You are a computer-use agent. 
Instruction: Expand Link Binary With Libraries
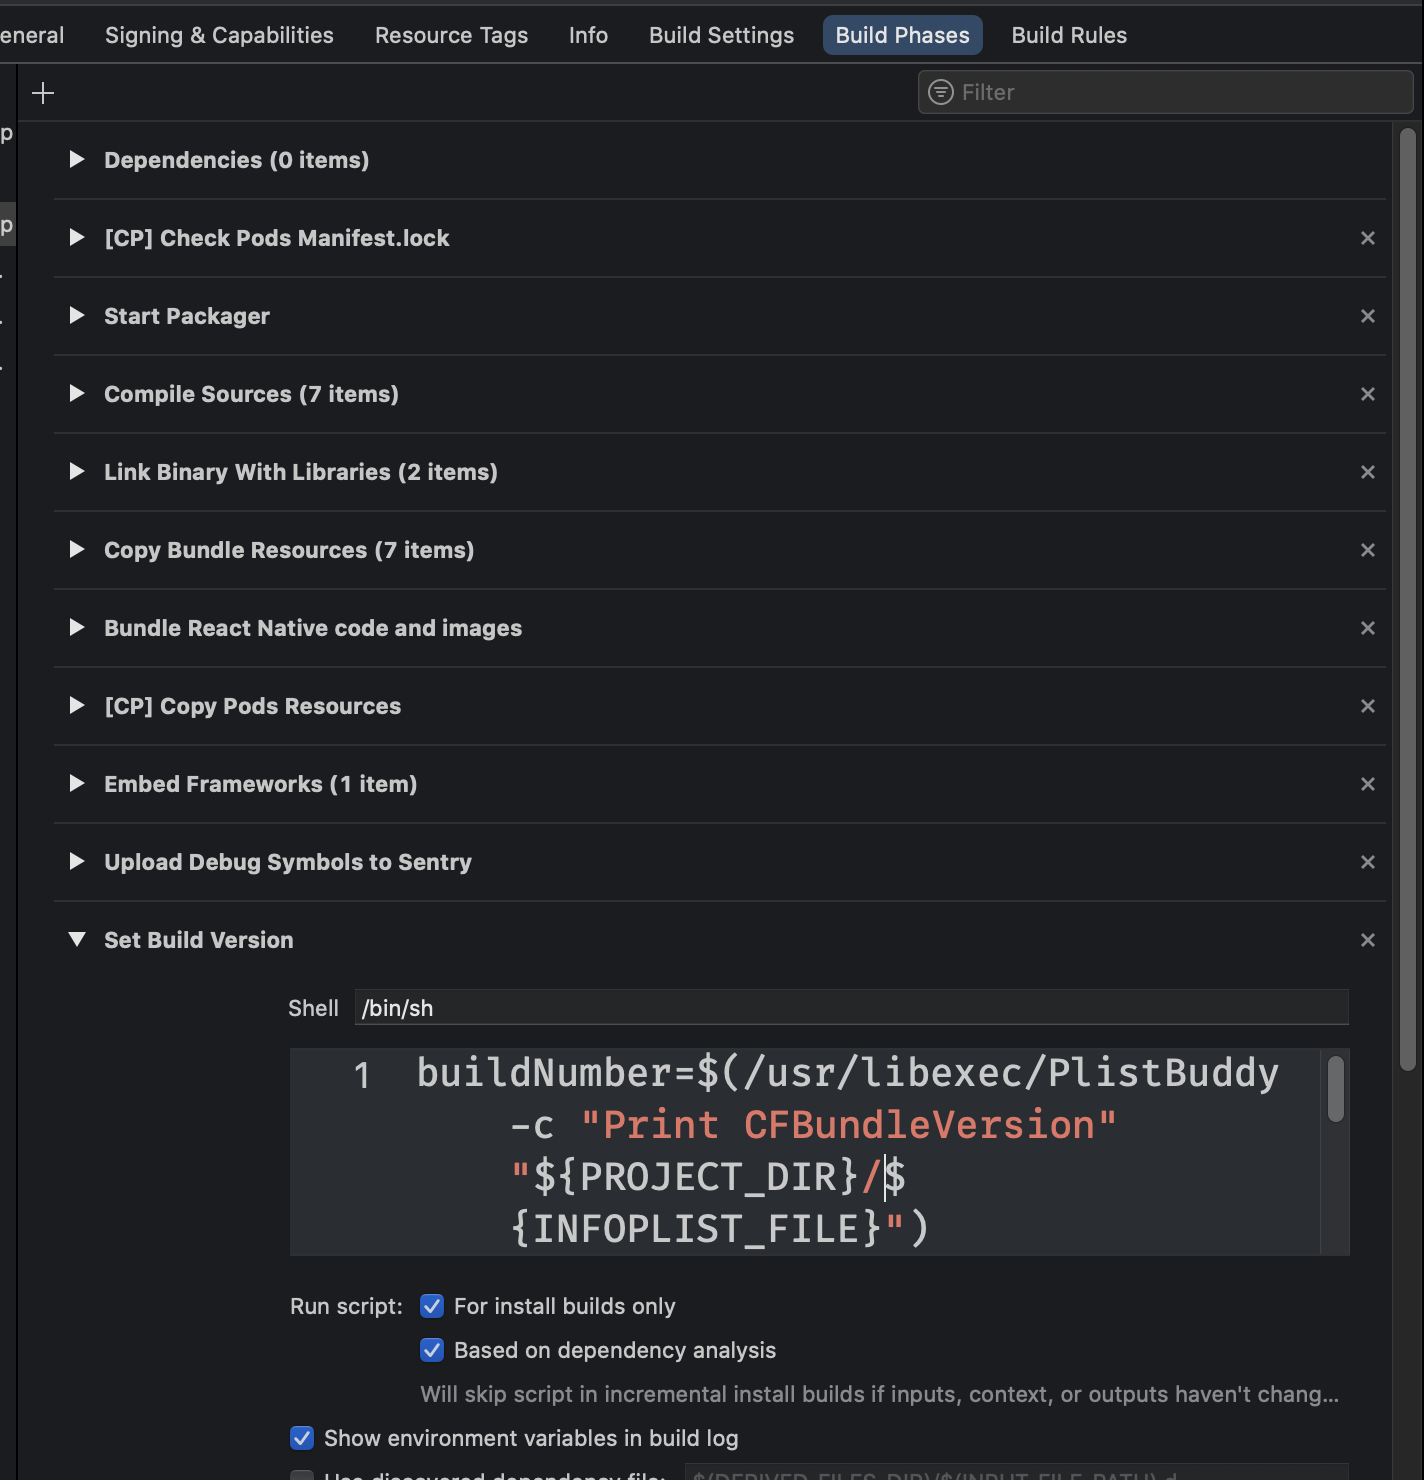[x=77, y=471]
